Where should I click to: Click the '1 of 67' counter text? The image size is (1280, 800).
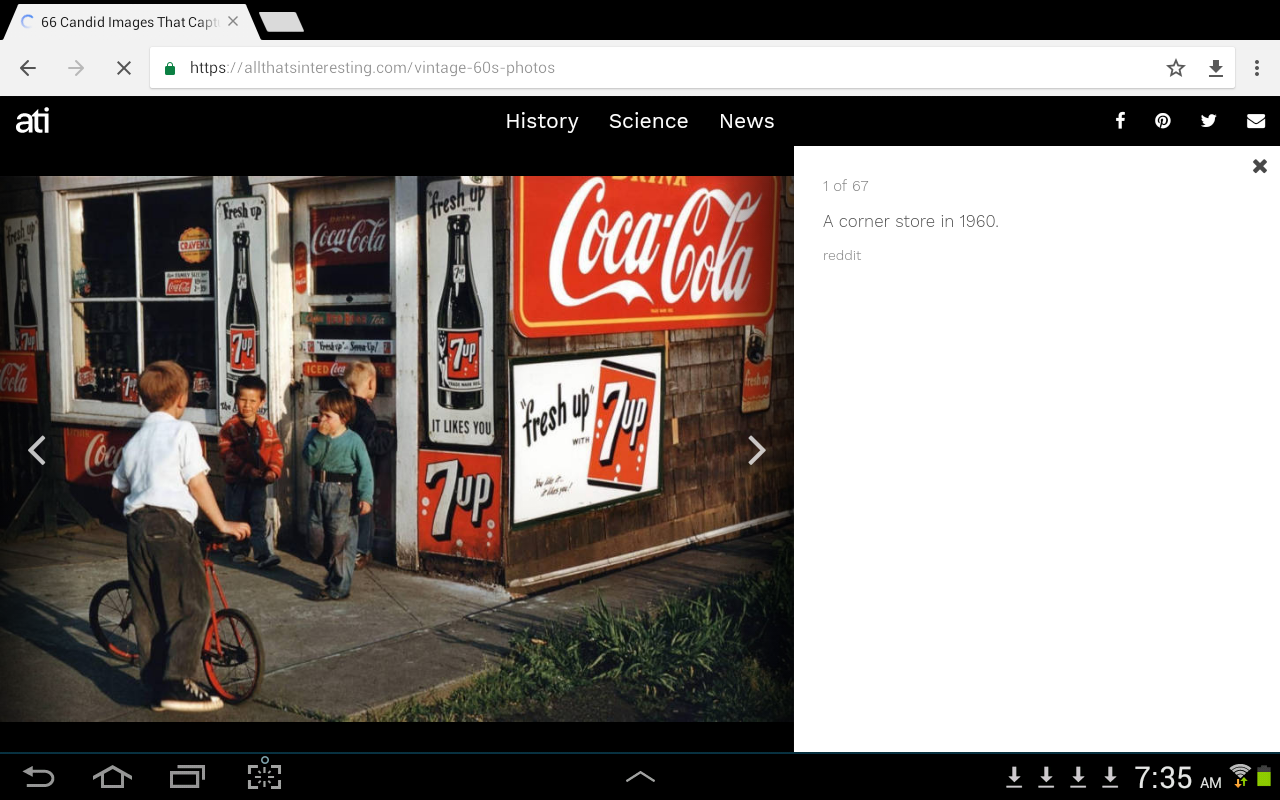tap(846, 186)
